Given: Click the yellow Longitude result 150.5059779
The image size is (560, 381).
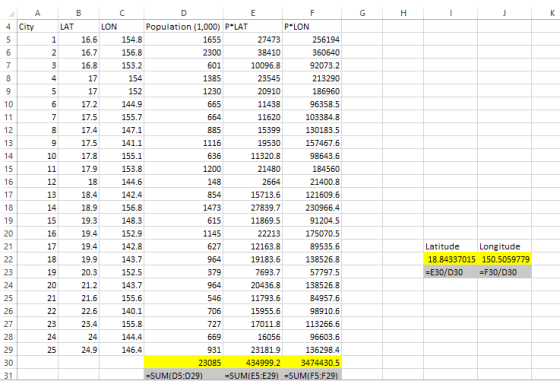Looking at the screenshot, I should pyautogui.click(x=504, y=259).
